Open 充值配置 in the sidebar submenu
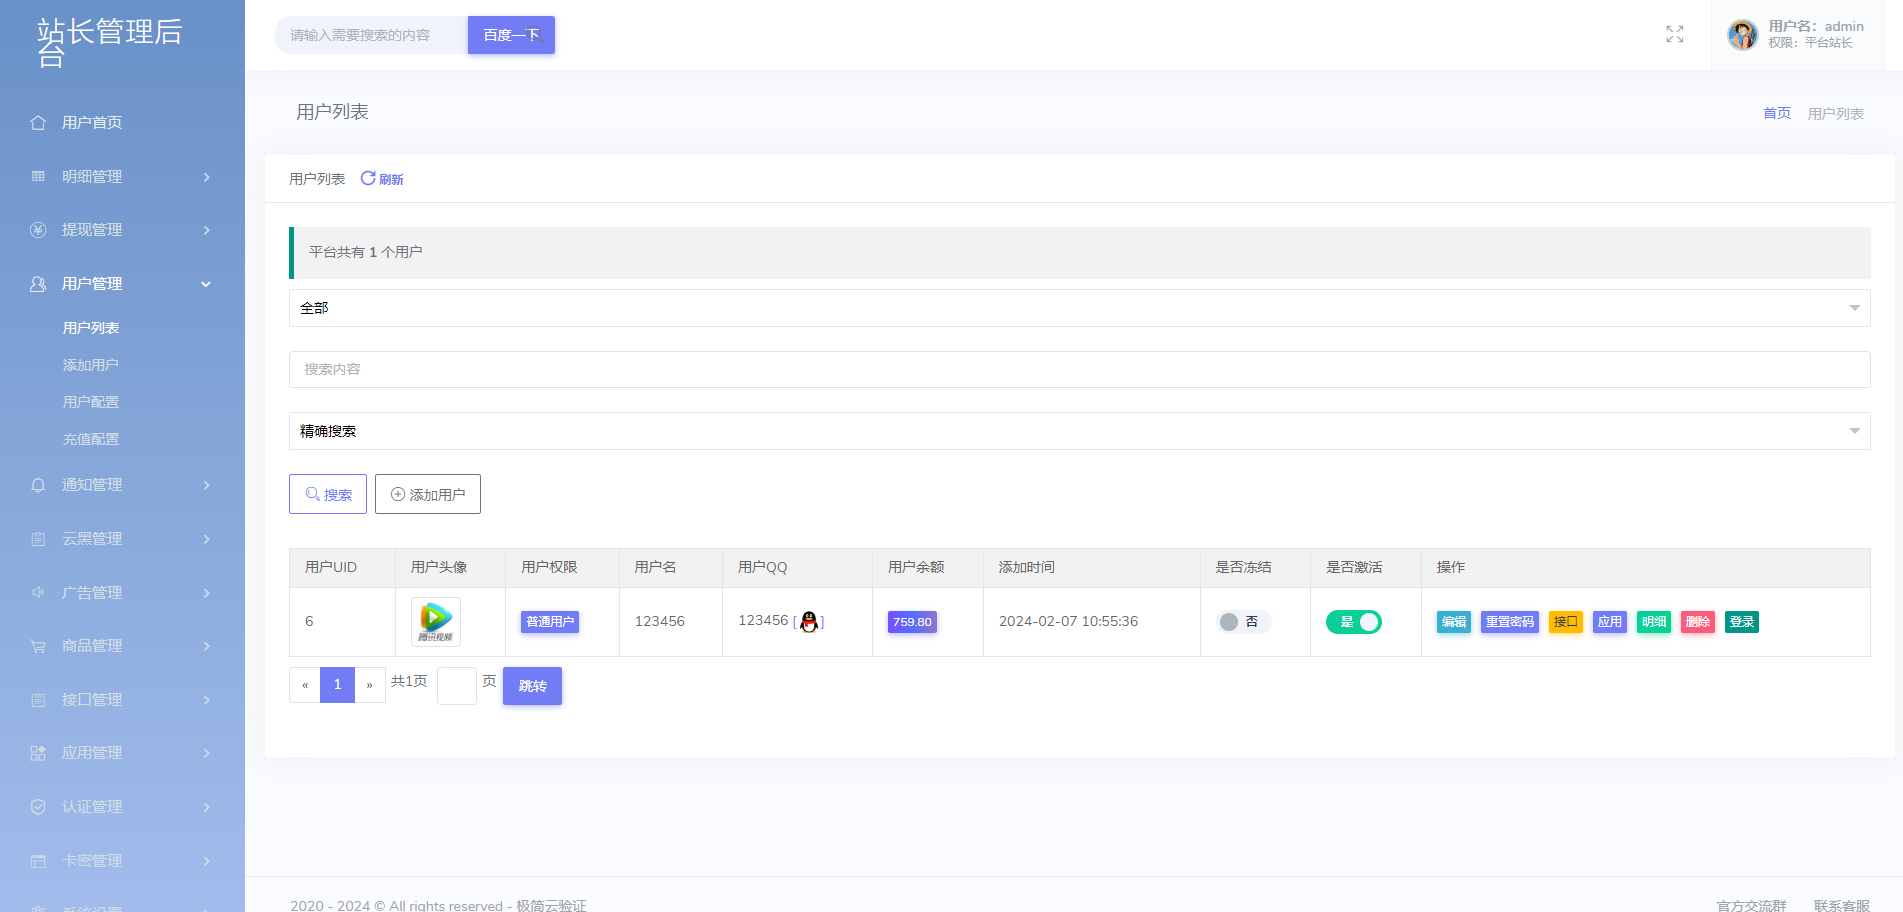Viewport: 1903px width, 912px height. (x=91, y=439)
